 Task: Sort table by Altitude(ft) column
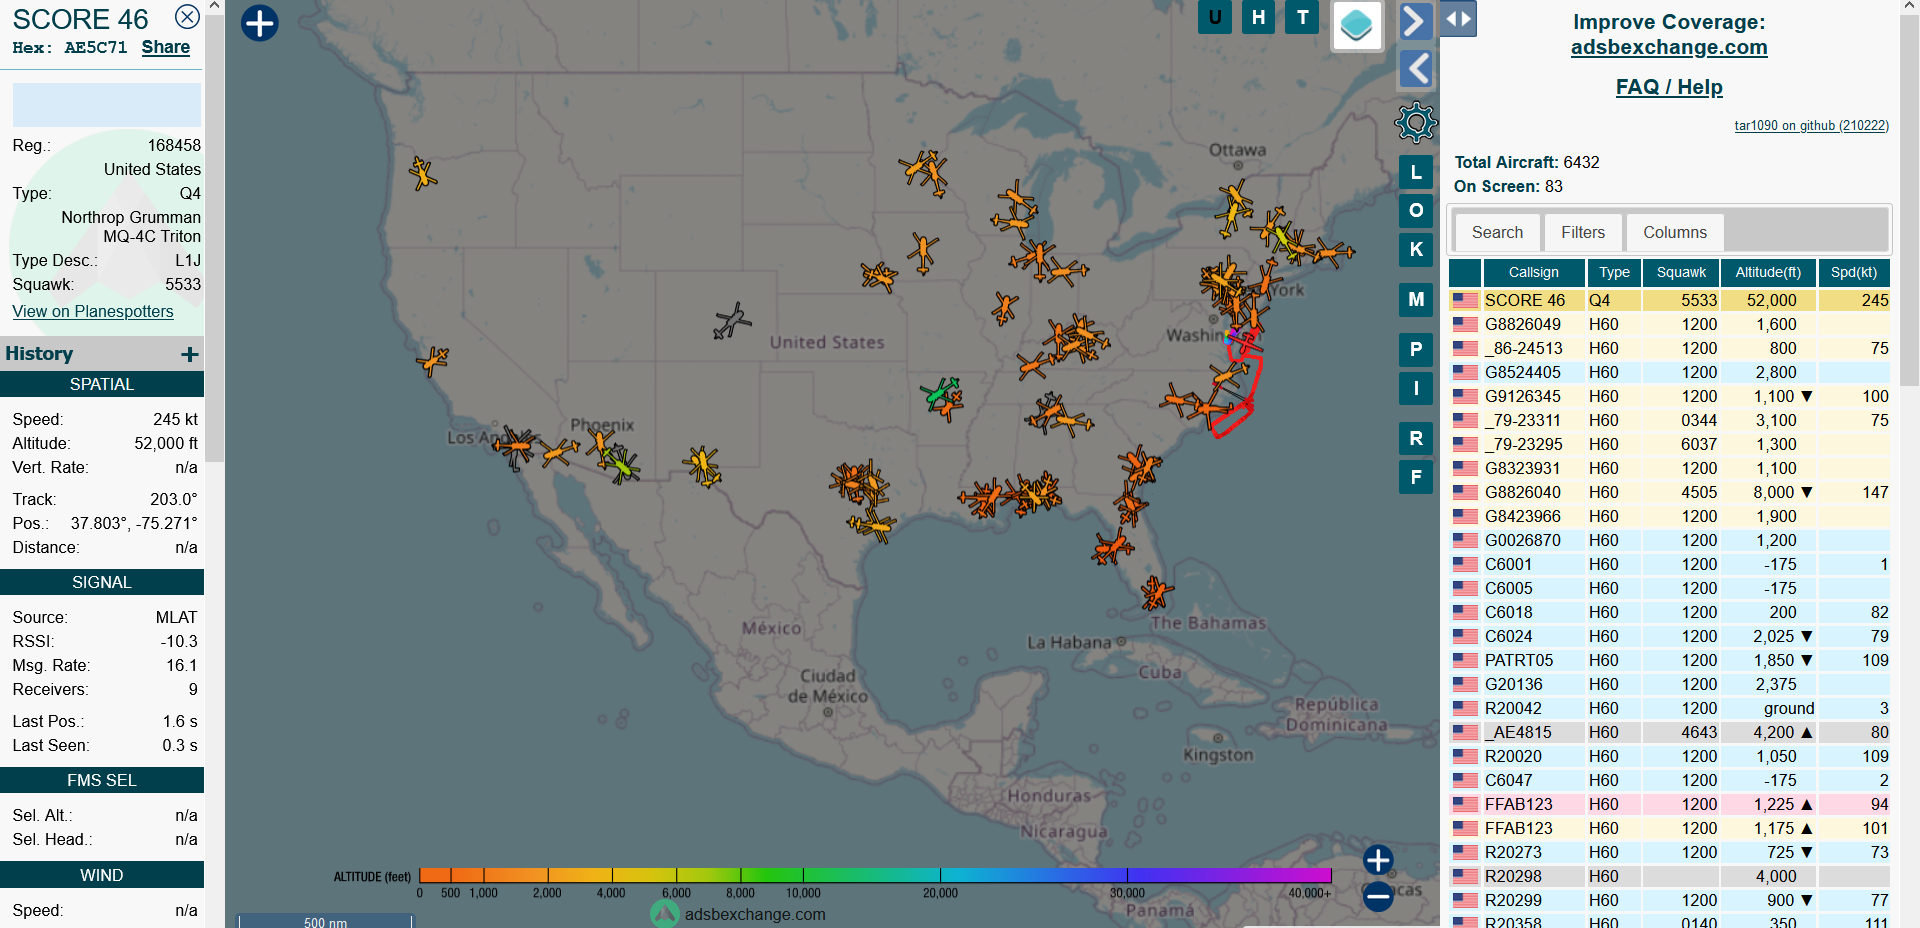[x=1768, y=272]
